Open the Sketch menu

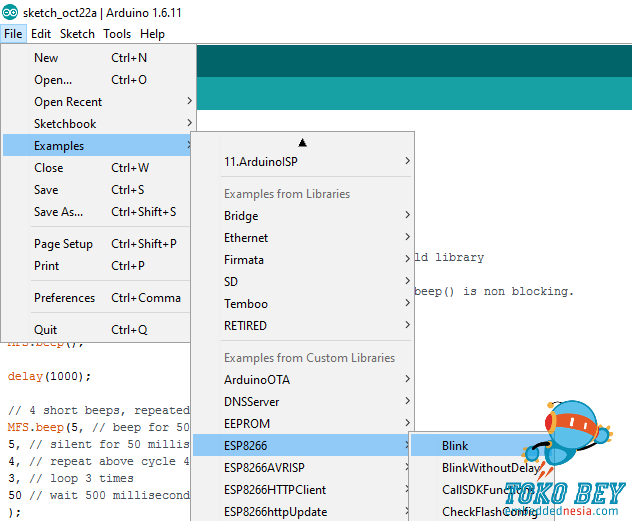(77, 34)
